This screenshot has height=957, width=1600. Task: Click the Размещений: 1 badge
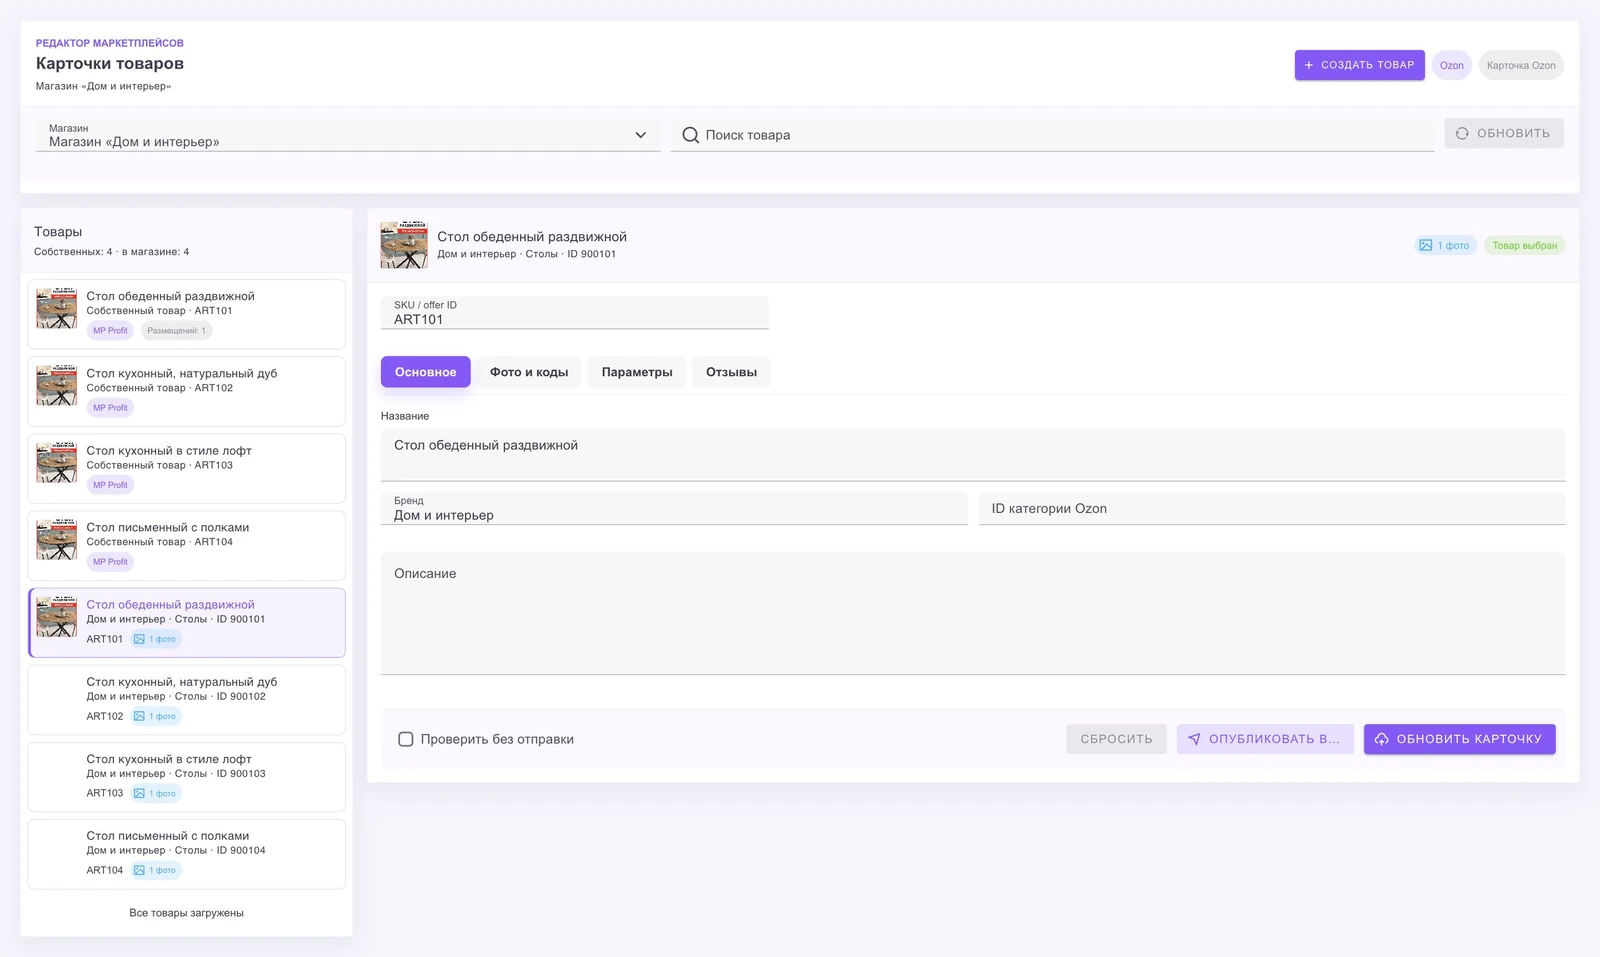coord(176,331)
